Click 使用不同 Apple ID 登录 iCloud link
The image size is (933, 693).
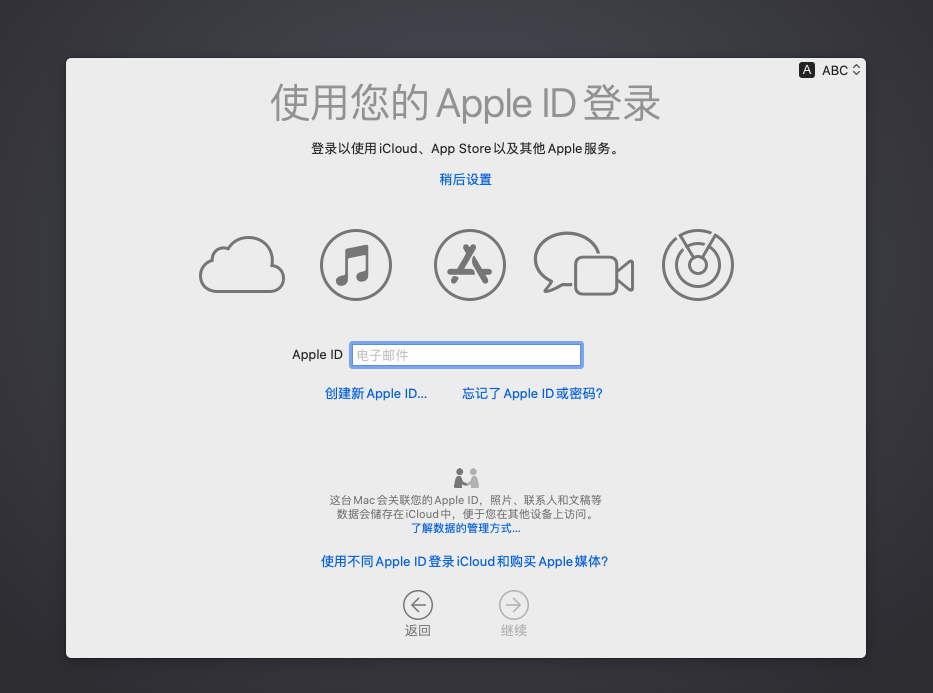pyautogui.click(x=464, y=562)
